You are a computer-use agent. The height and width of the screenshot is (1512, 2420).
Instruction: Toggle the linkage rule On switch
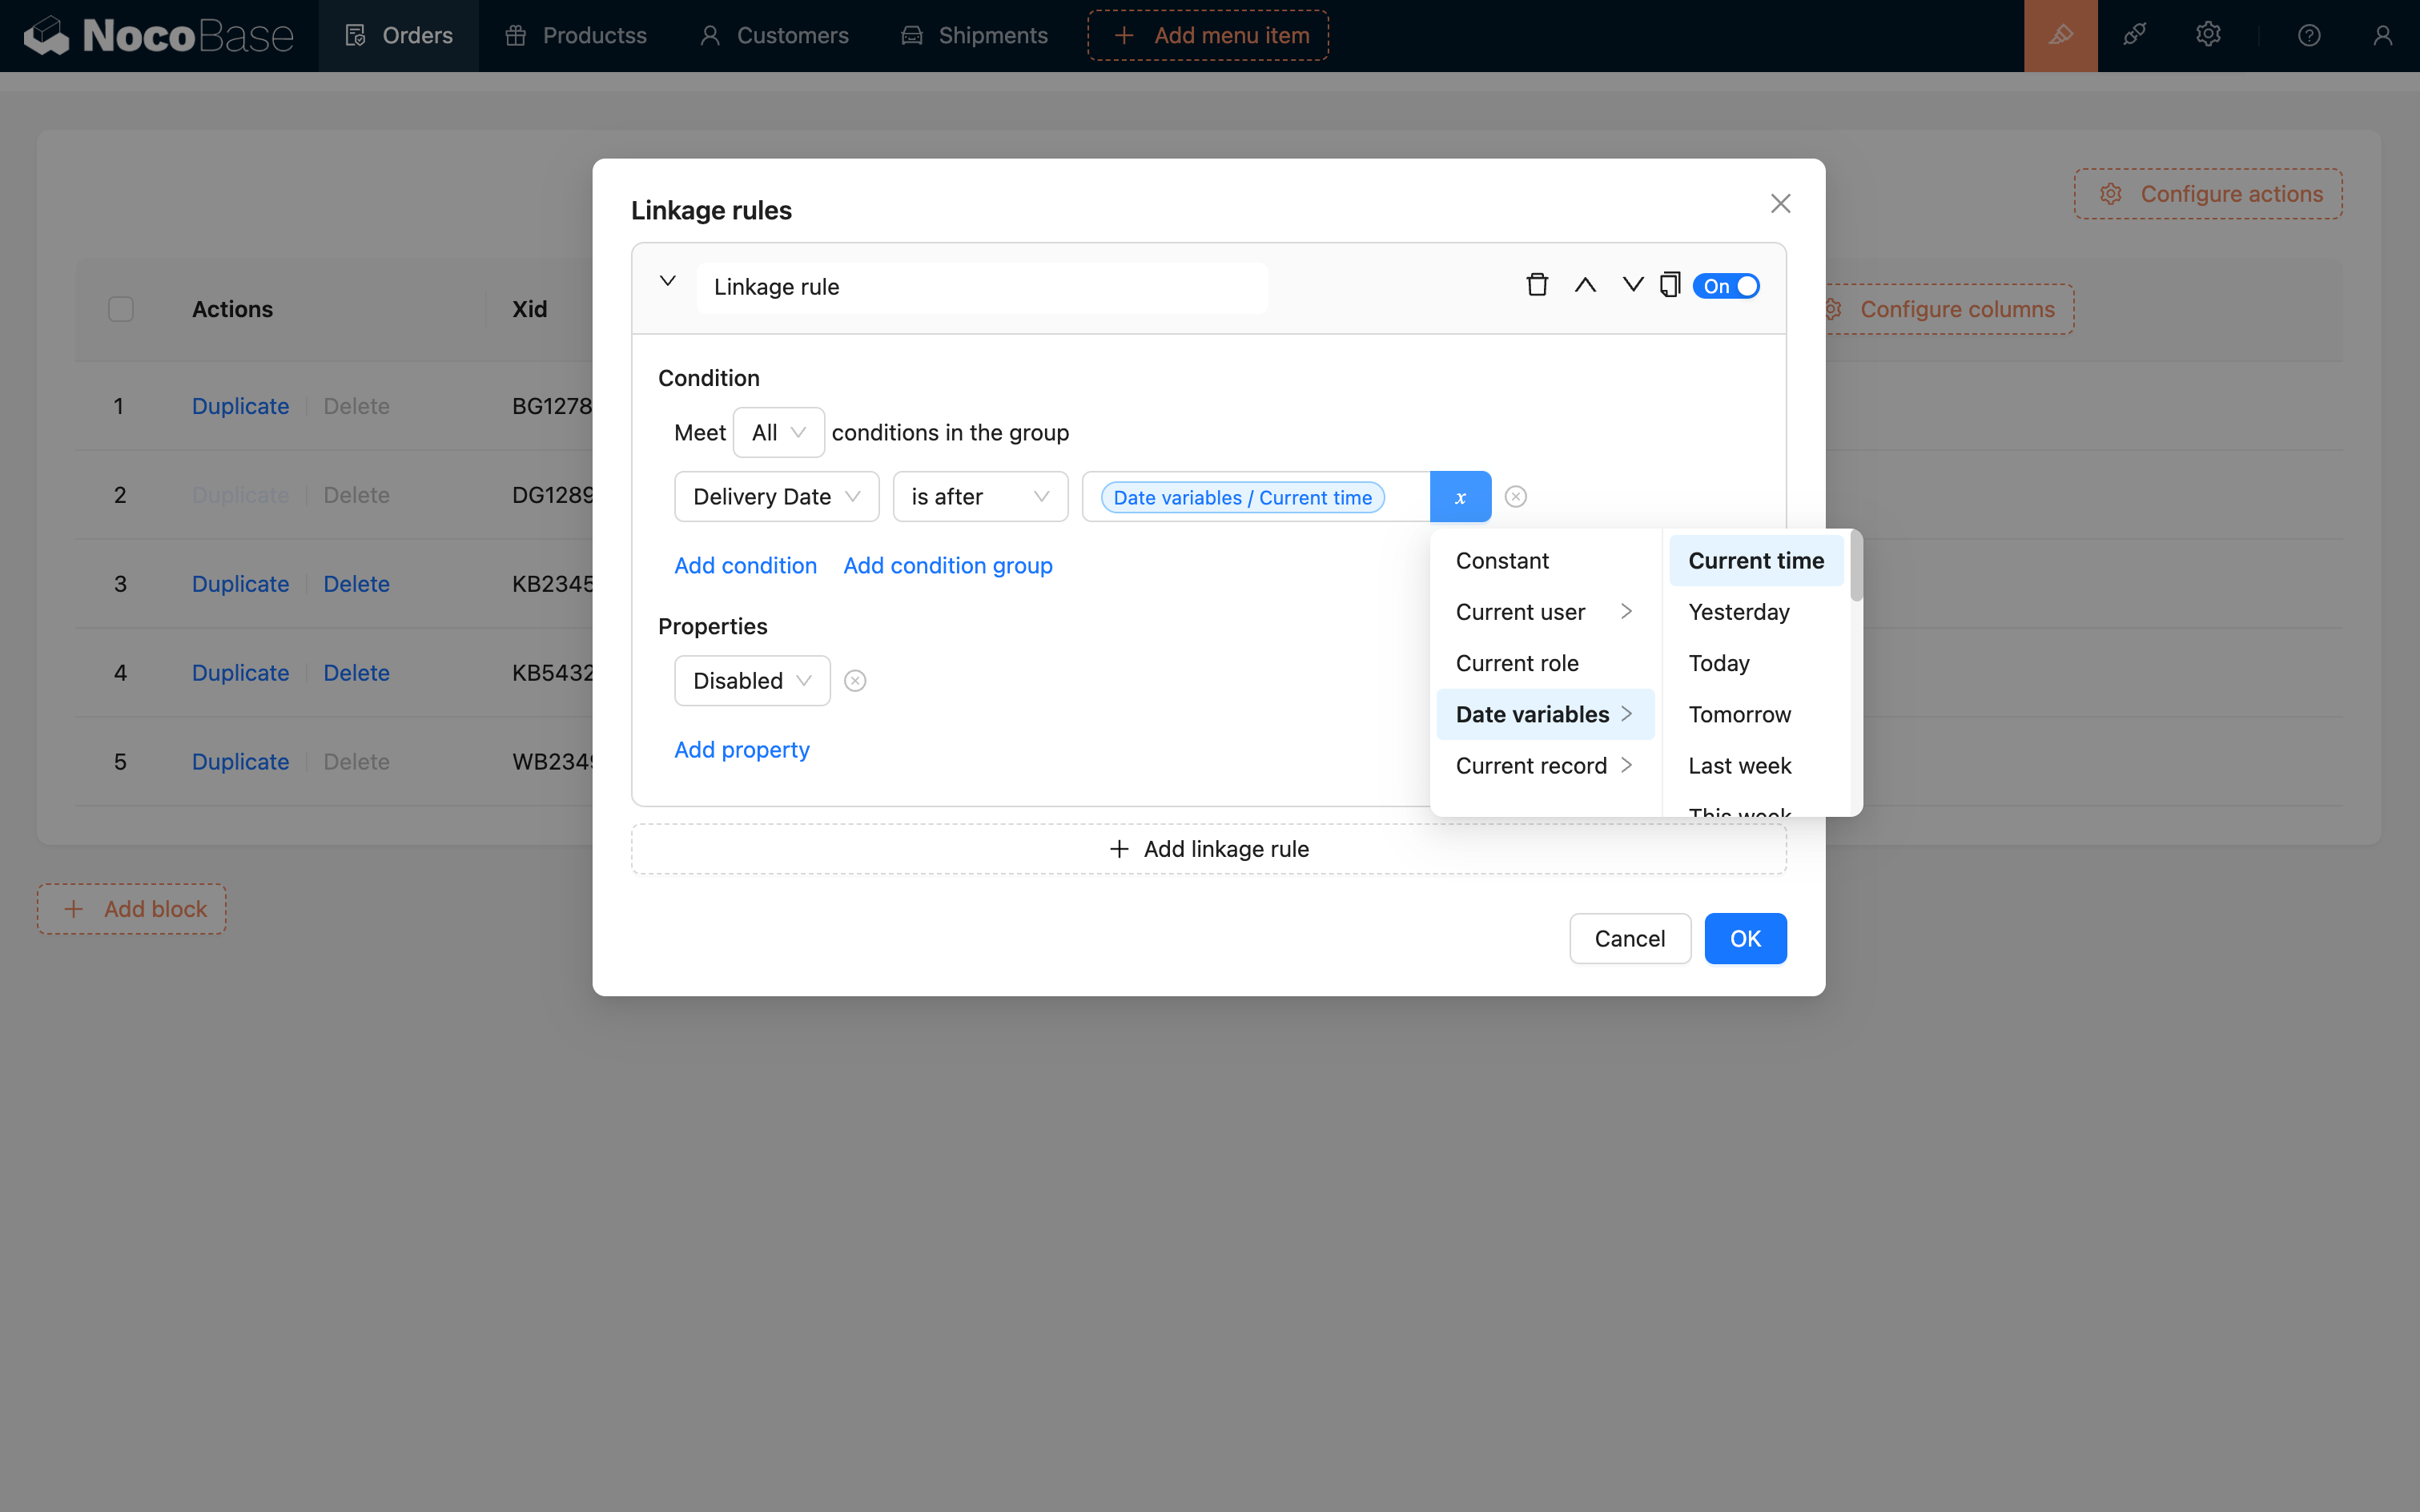1726,287
